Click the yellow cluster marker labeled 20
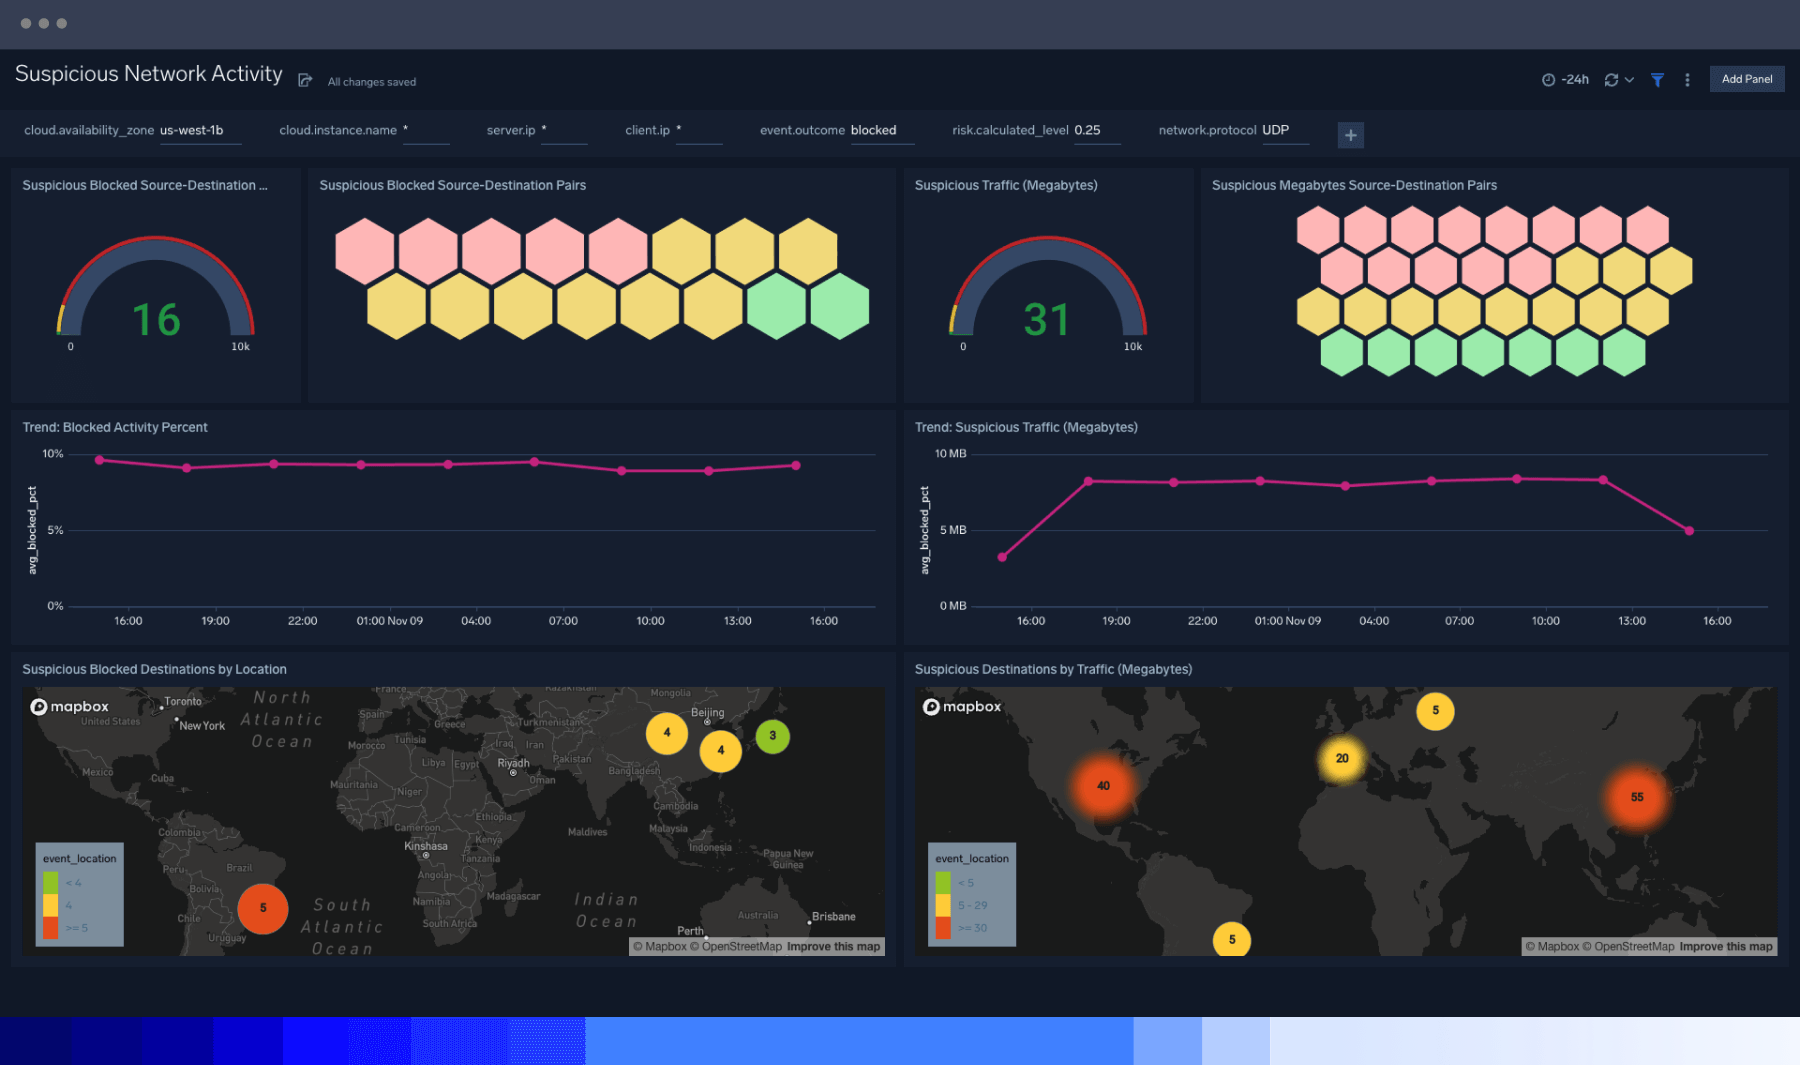This screenshot has height=1065, width=1800. 1341,758
